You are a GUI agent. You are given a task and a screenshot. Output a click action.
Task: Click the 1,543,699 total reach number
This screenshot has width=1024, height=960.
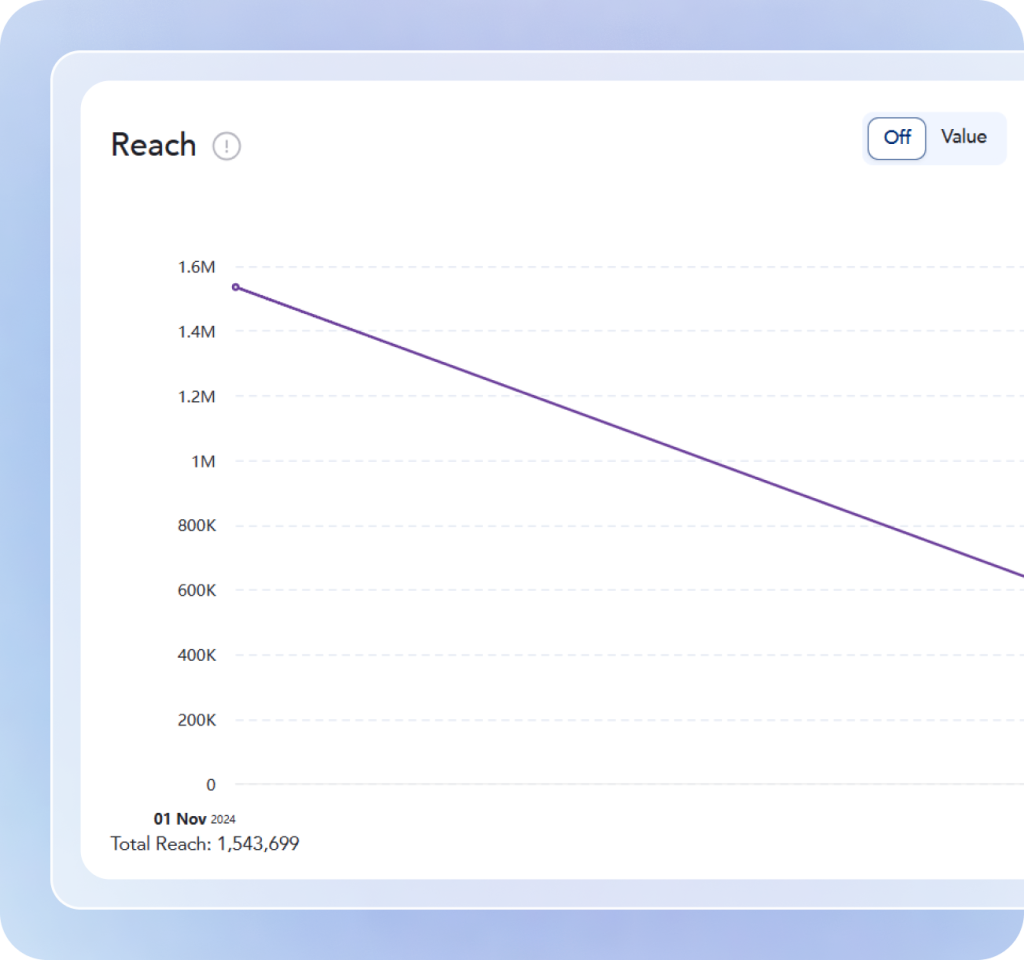258,844
